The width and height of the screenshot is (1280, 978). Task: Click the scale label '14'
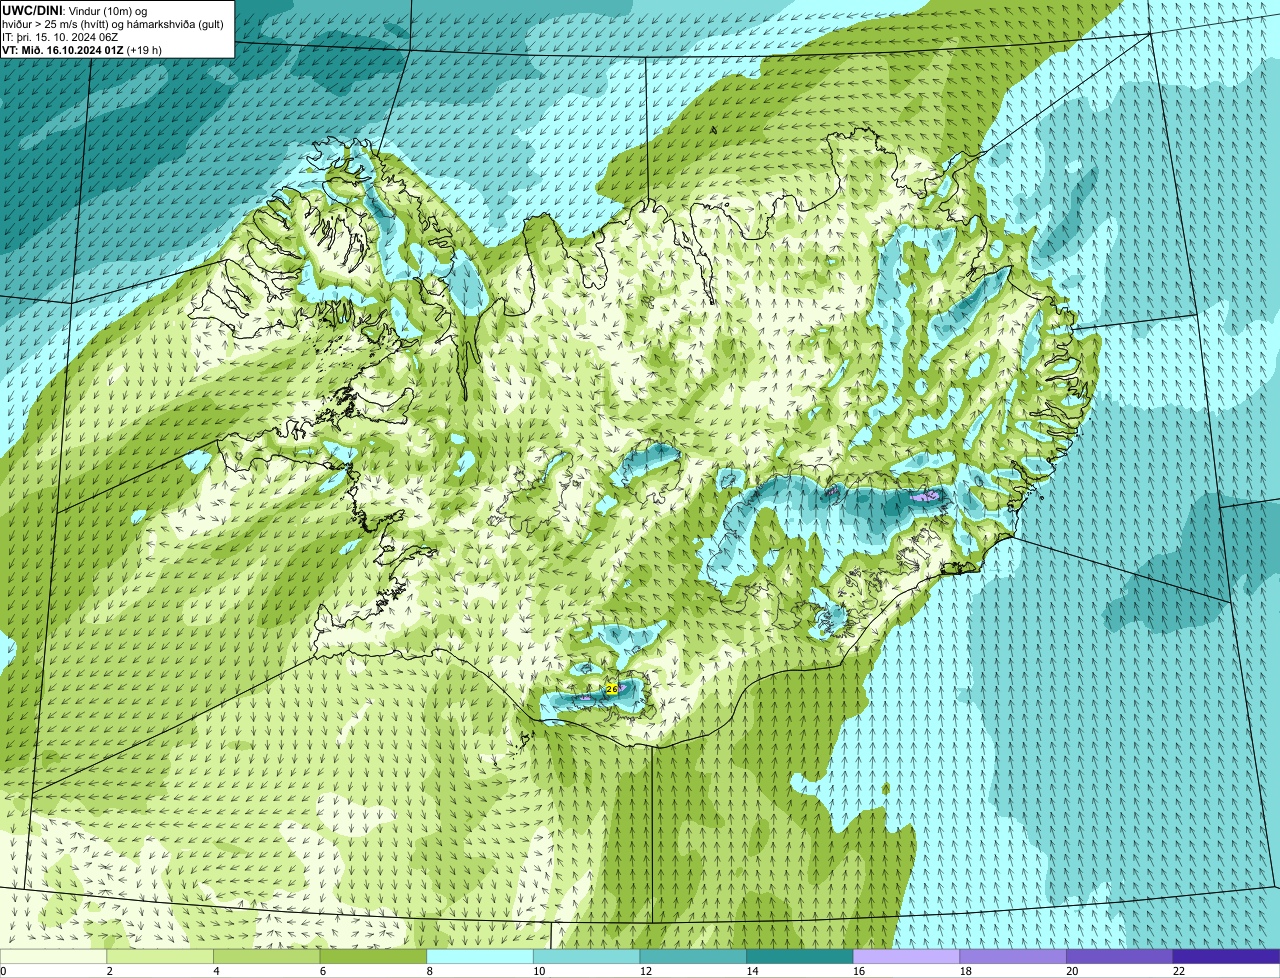point(752,970)
